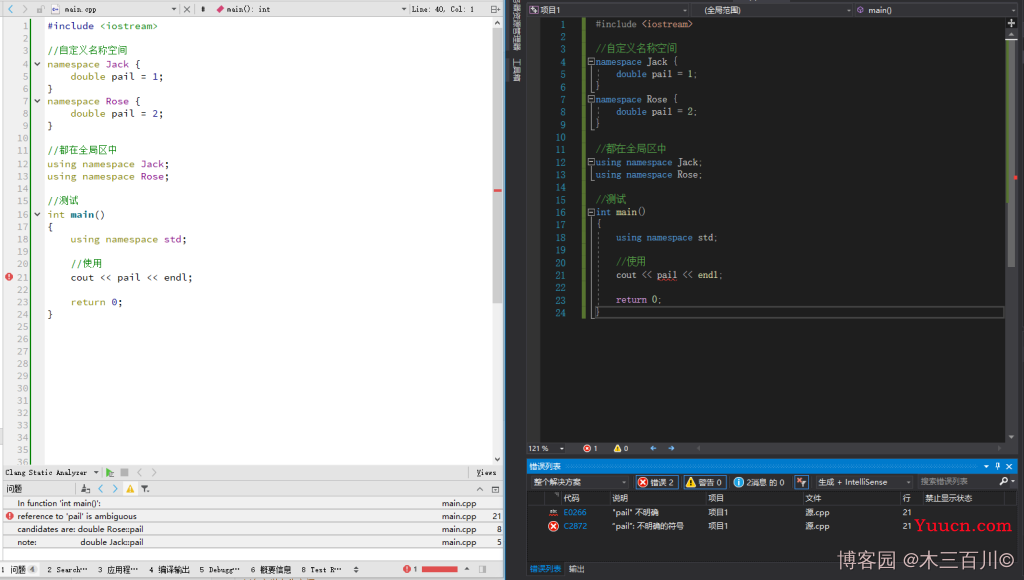Collapse namespace Rose fold in Qt Creator
The image size is (1024, 580).
tap(37, 101)
